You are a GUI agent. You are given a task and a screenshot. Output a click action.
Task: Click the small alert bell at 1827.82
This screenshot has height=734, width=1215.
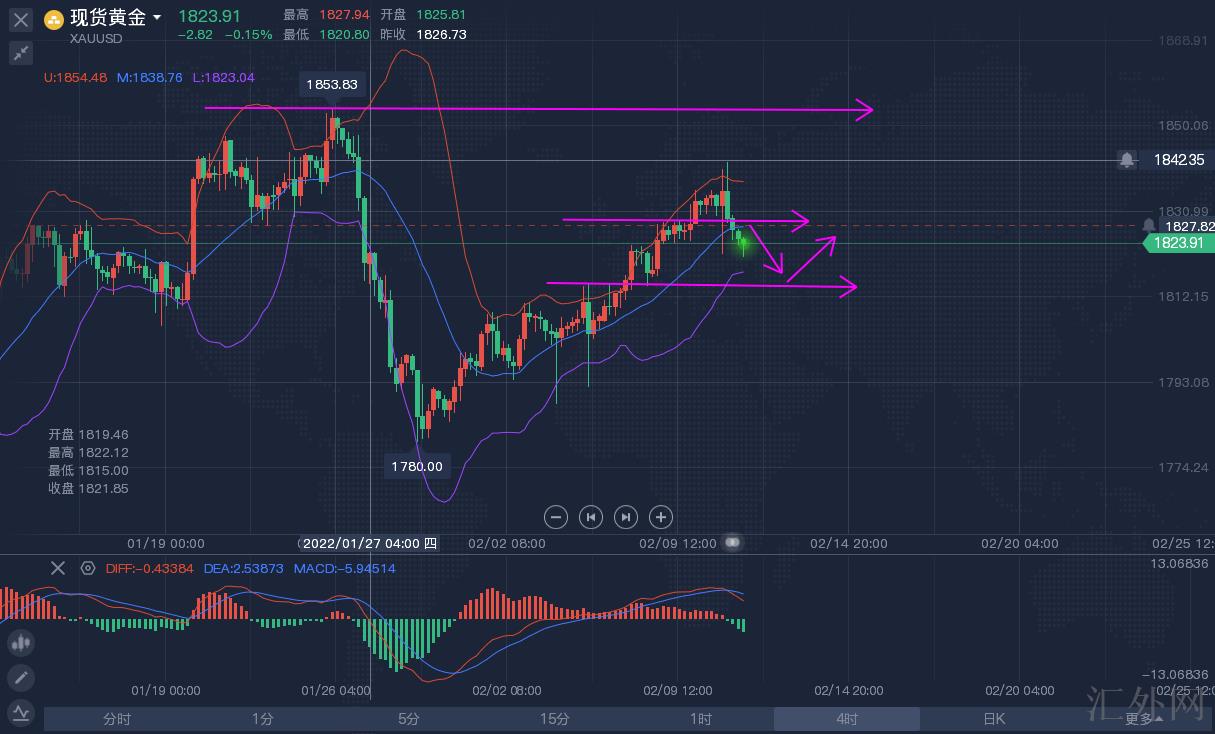(1149, 226)
